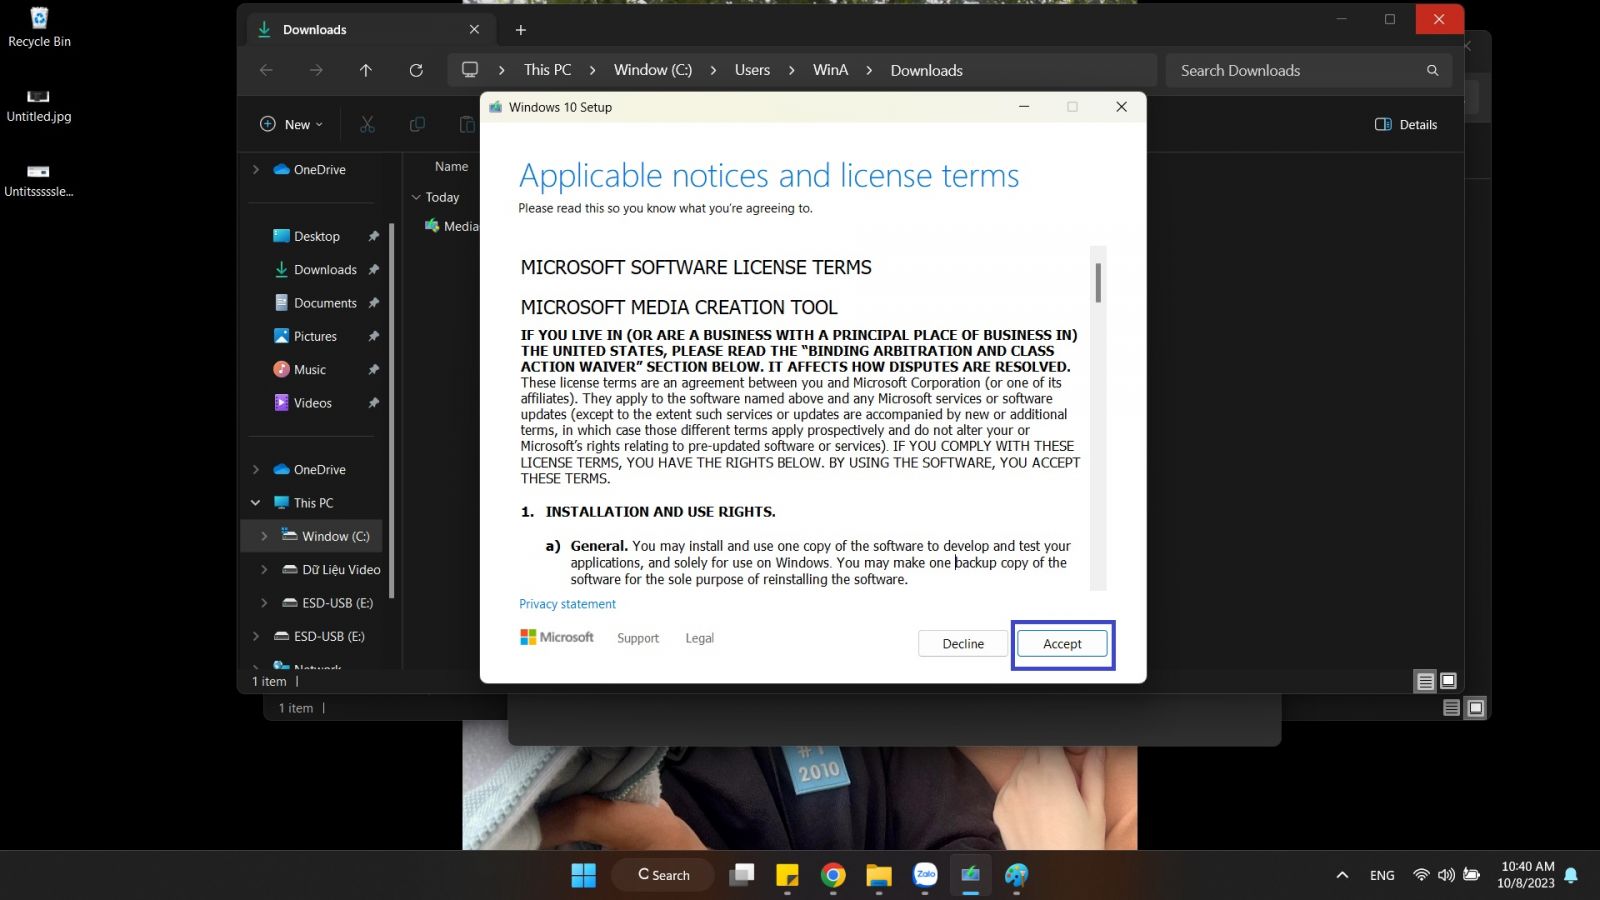Switch to large thumbnails view
Image resolution: width=1600 pixels, height=900 pixels.
click(1448, 682)
